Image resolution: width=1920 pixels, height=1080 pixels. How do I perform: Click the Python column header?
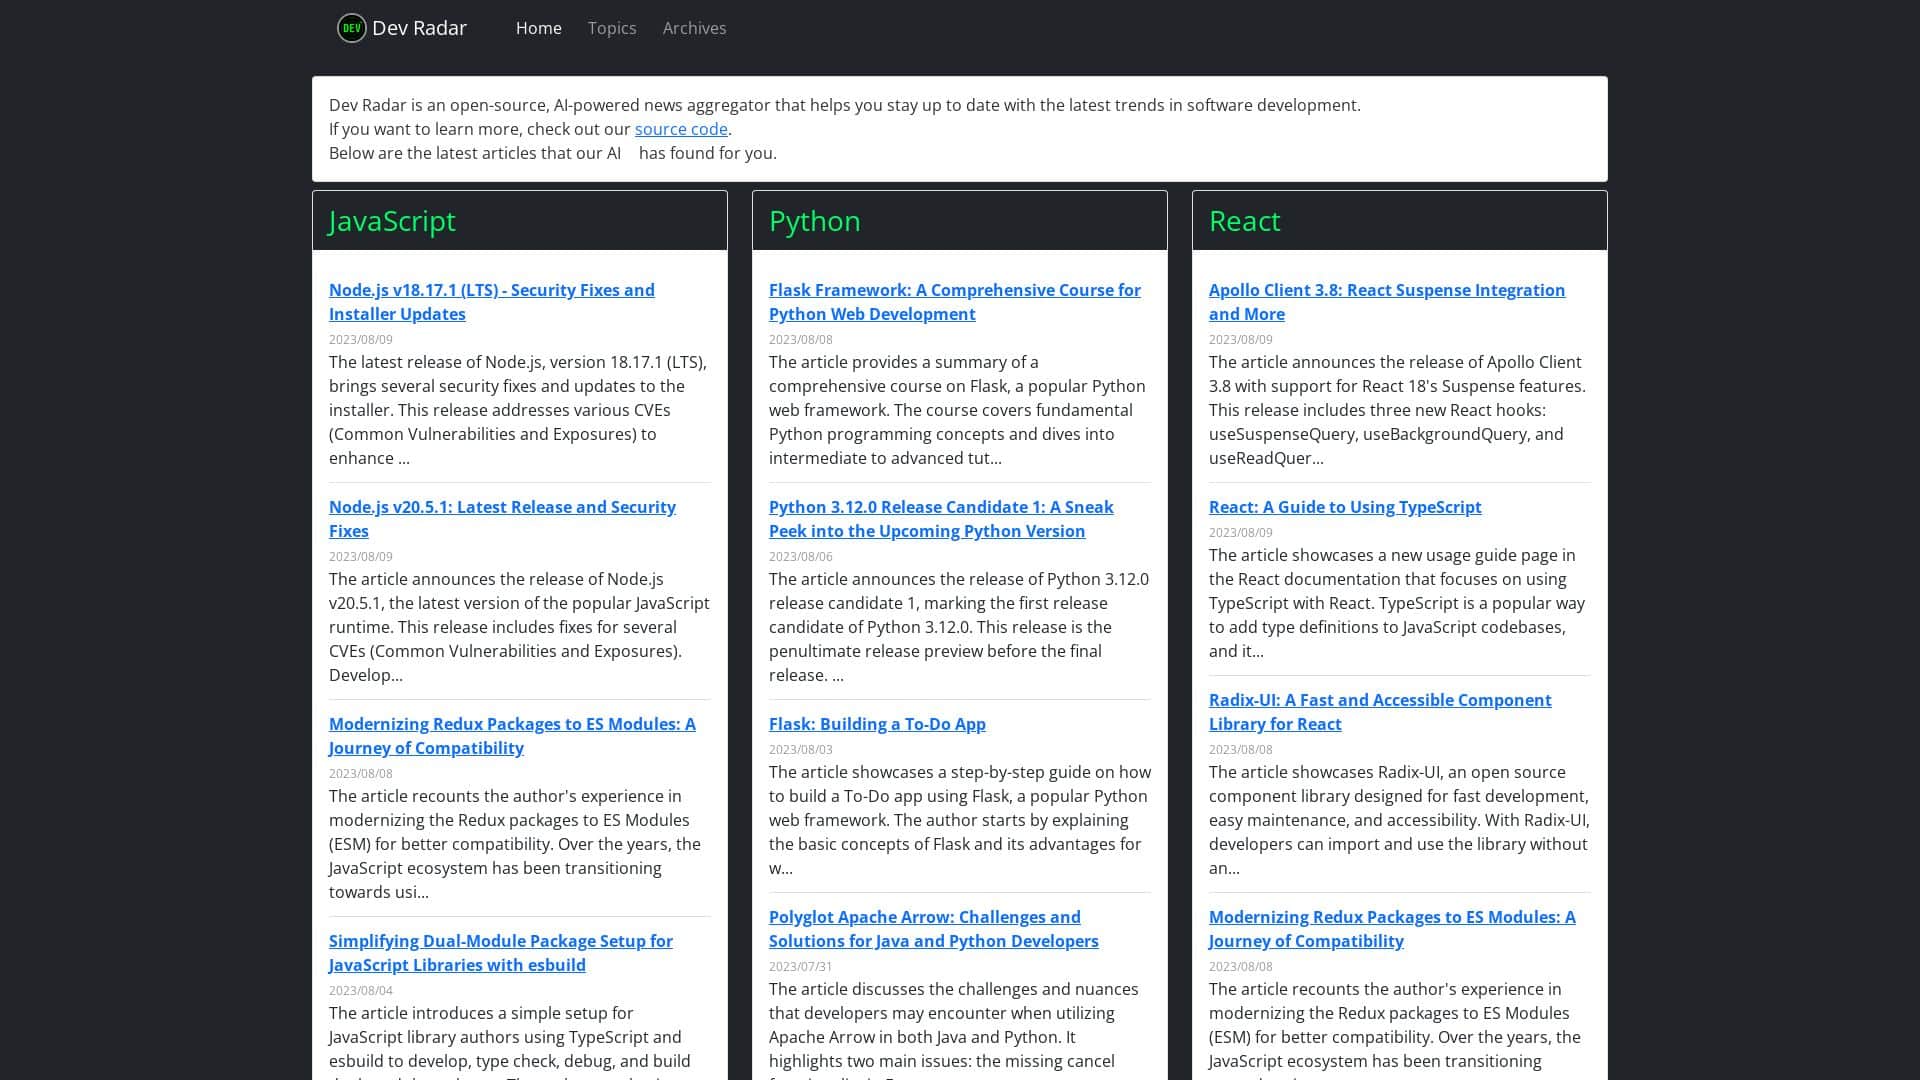pyautogui.click(x=814, y=221)
